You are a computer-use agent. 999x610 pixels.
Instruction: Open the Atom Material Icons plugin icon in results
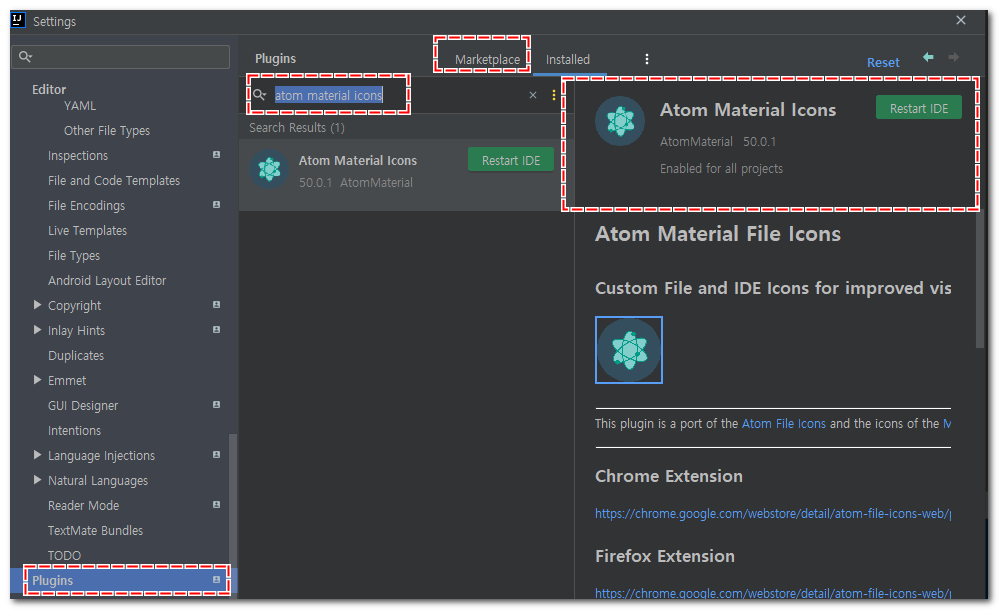[x=268, y=169]
